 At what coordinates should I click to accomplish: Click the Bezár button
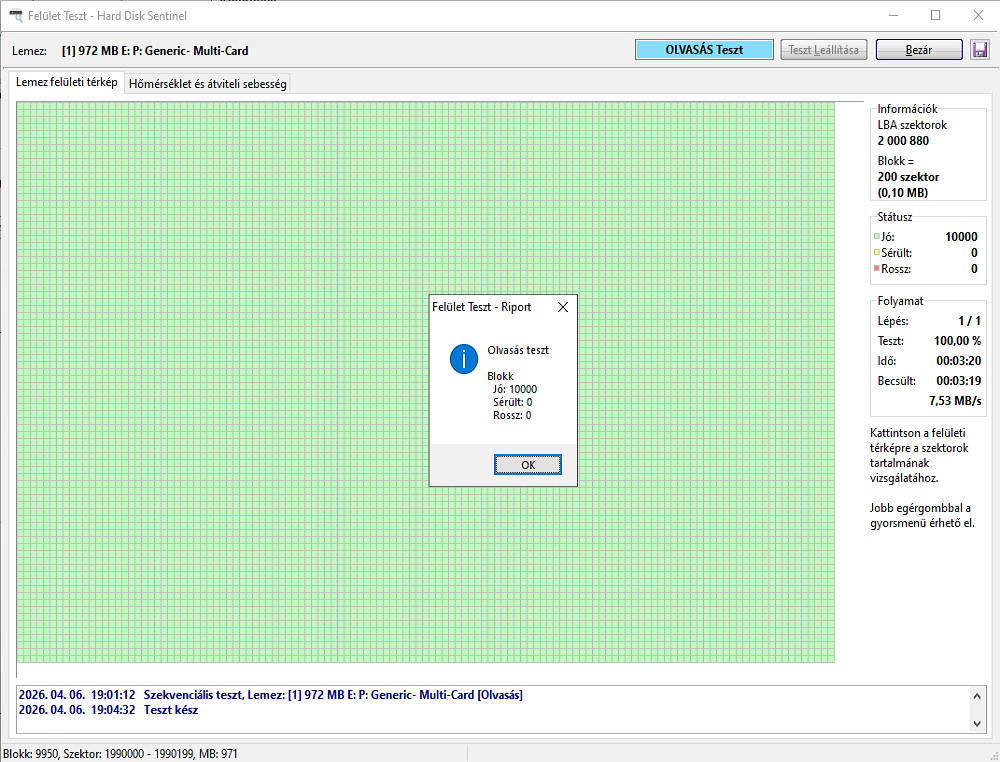coord(919,50)
